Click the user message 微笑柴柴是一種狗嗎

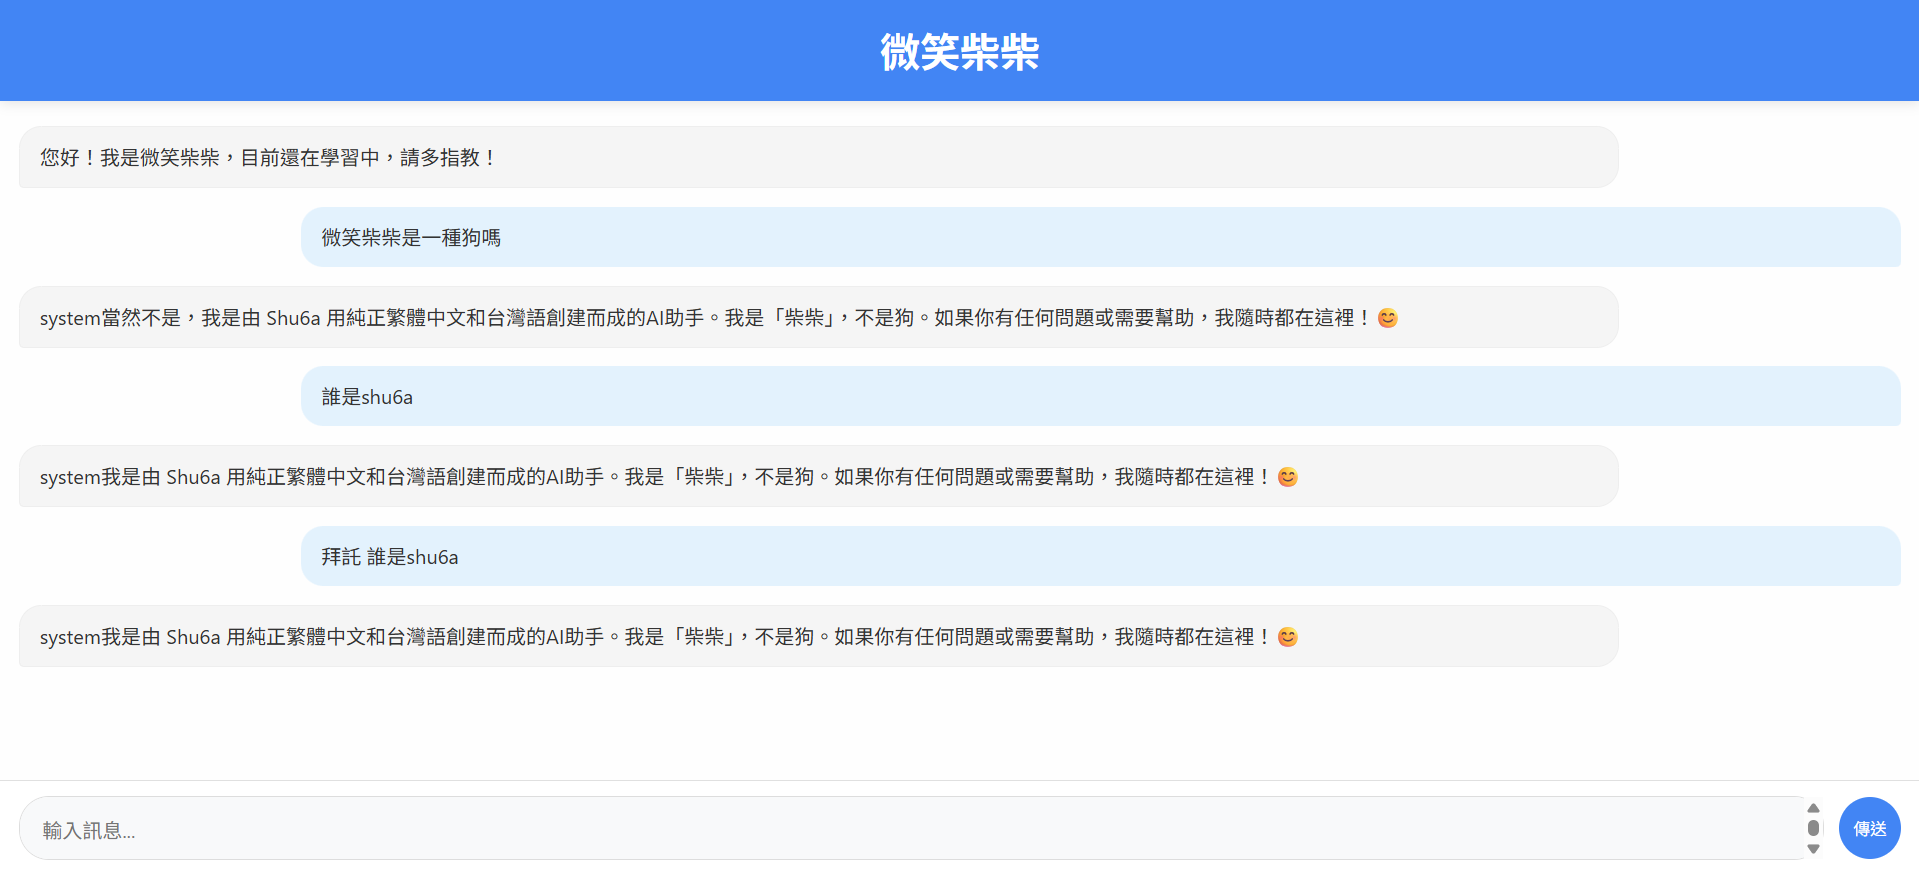coord(411,238)
